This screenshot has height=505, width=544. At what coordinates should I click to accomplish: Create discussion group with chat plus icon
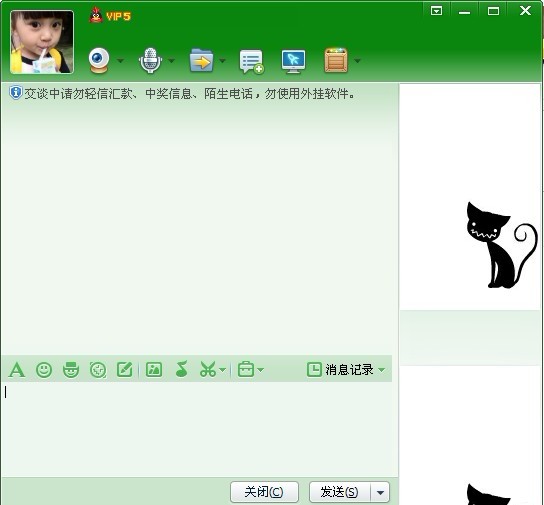coord(252,62)
